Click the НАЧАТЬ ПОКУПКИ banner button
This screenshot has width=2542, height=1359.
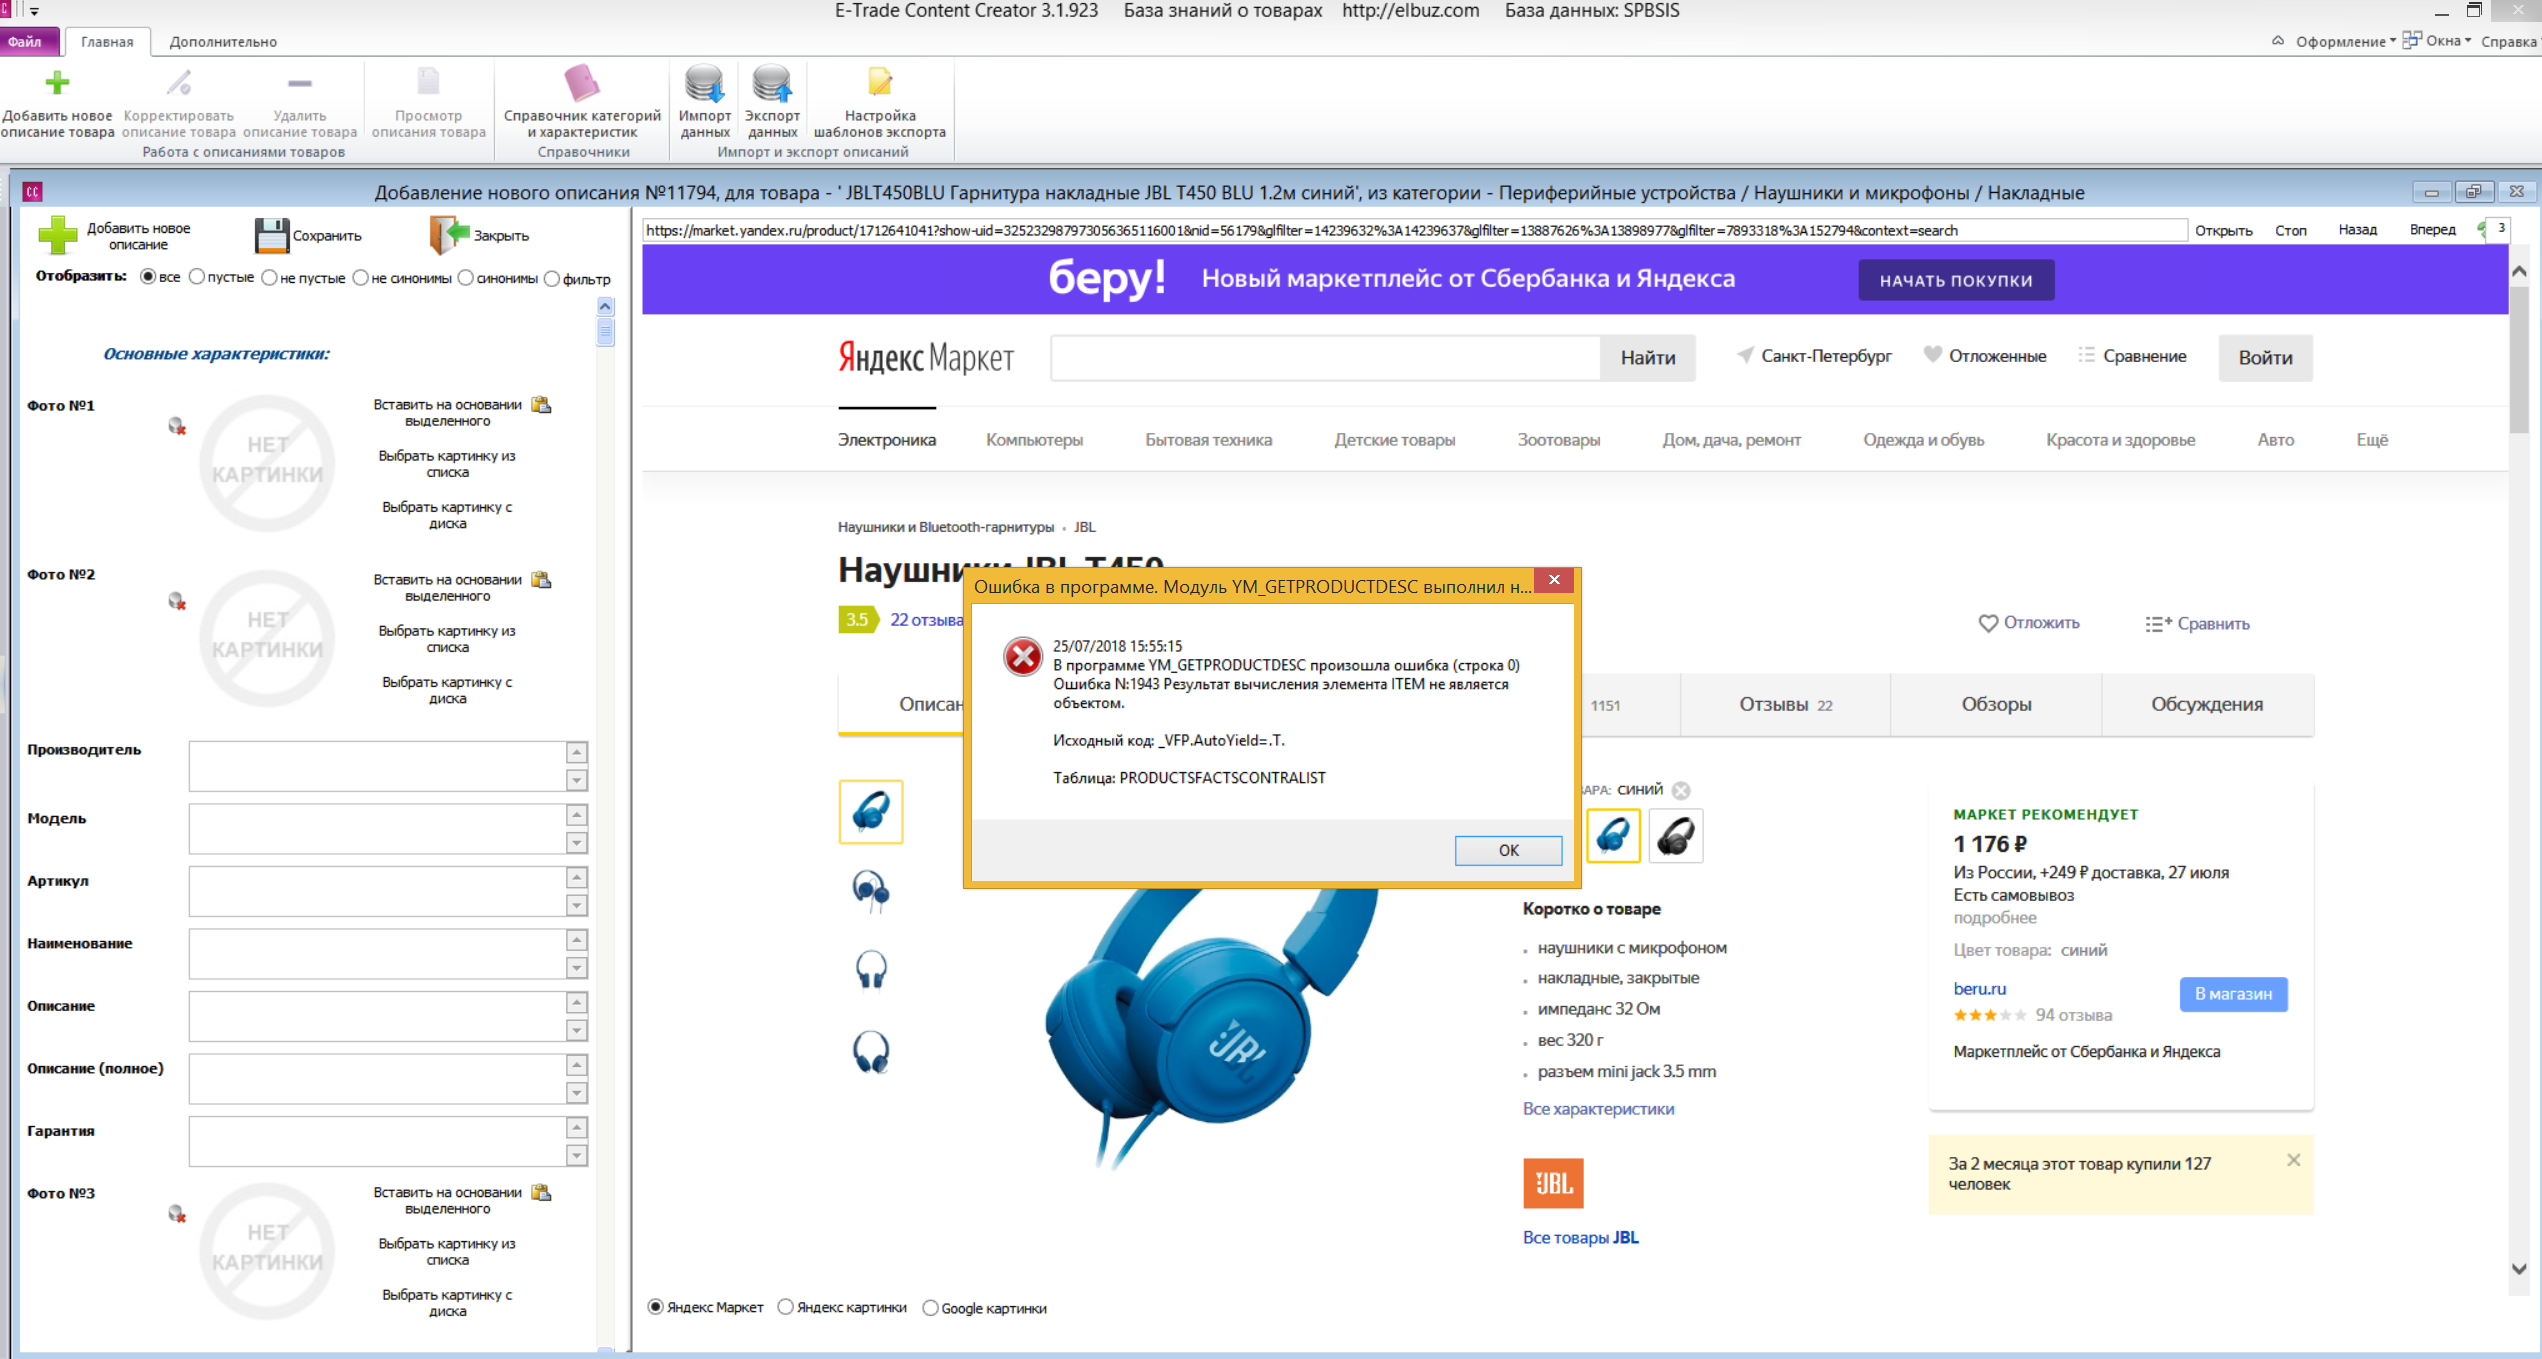[1956, 280]
